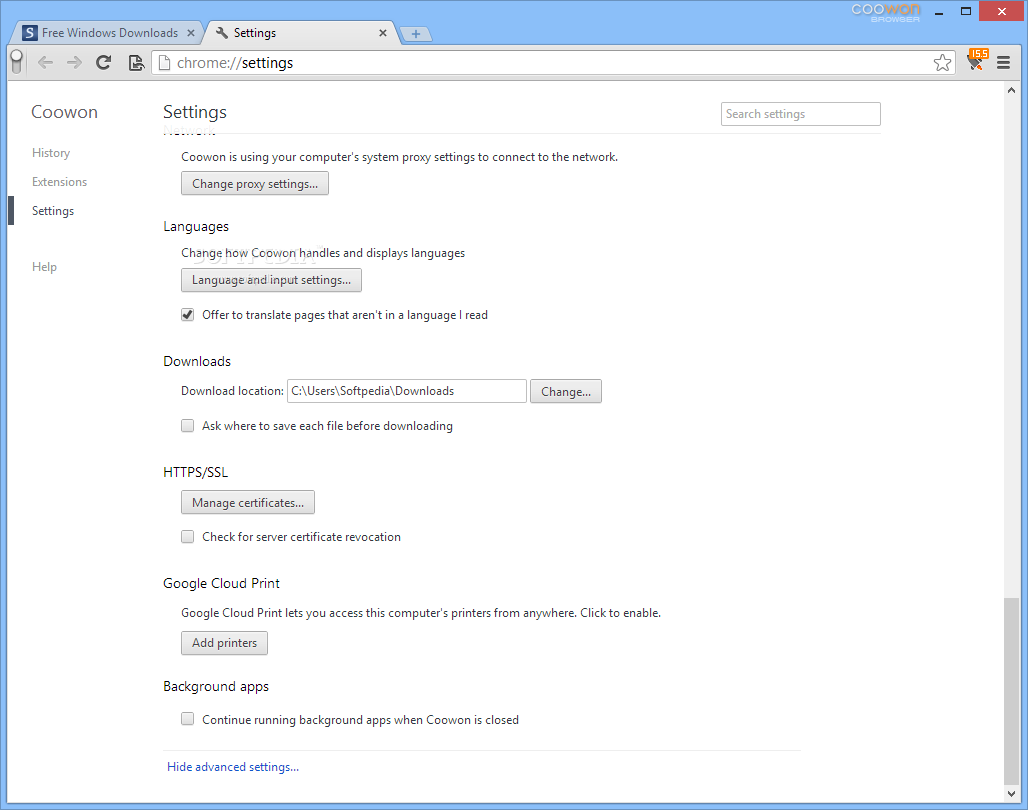Viewport: 1028px width, 810px height.
Task: Click the download location path field
Action: click(x=406, y=391)
